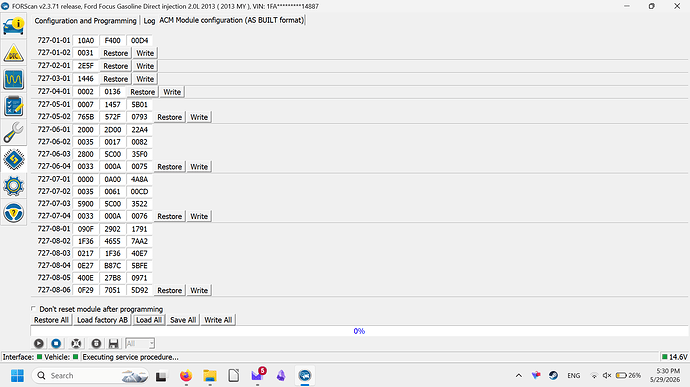This screenshot has width=690, height=387.
Task: Open the DTC trouble codes section
Action: 14,53
